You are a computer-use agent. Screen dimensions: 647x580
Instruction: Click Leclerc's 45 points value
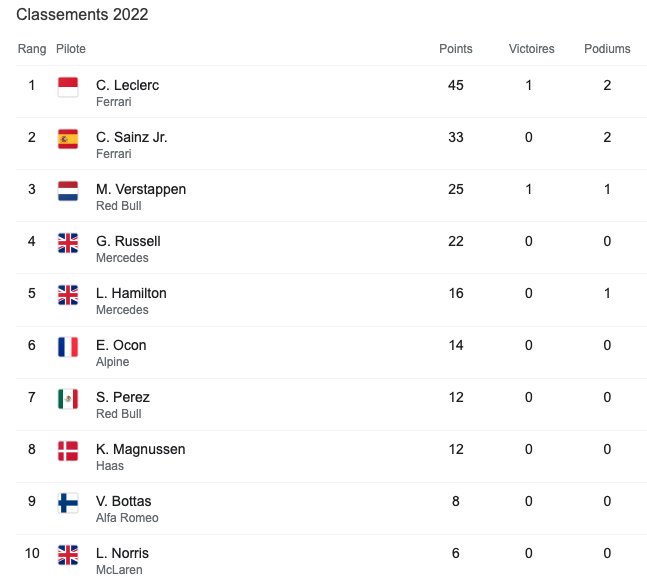click(x=456, y=85)
